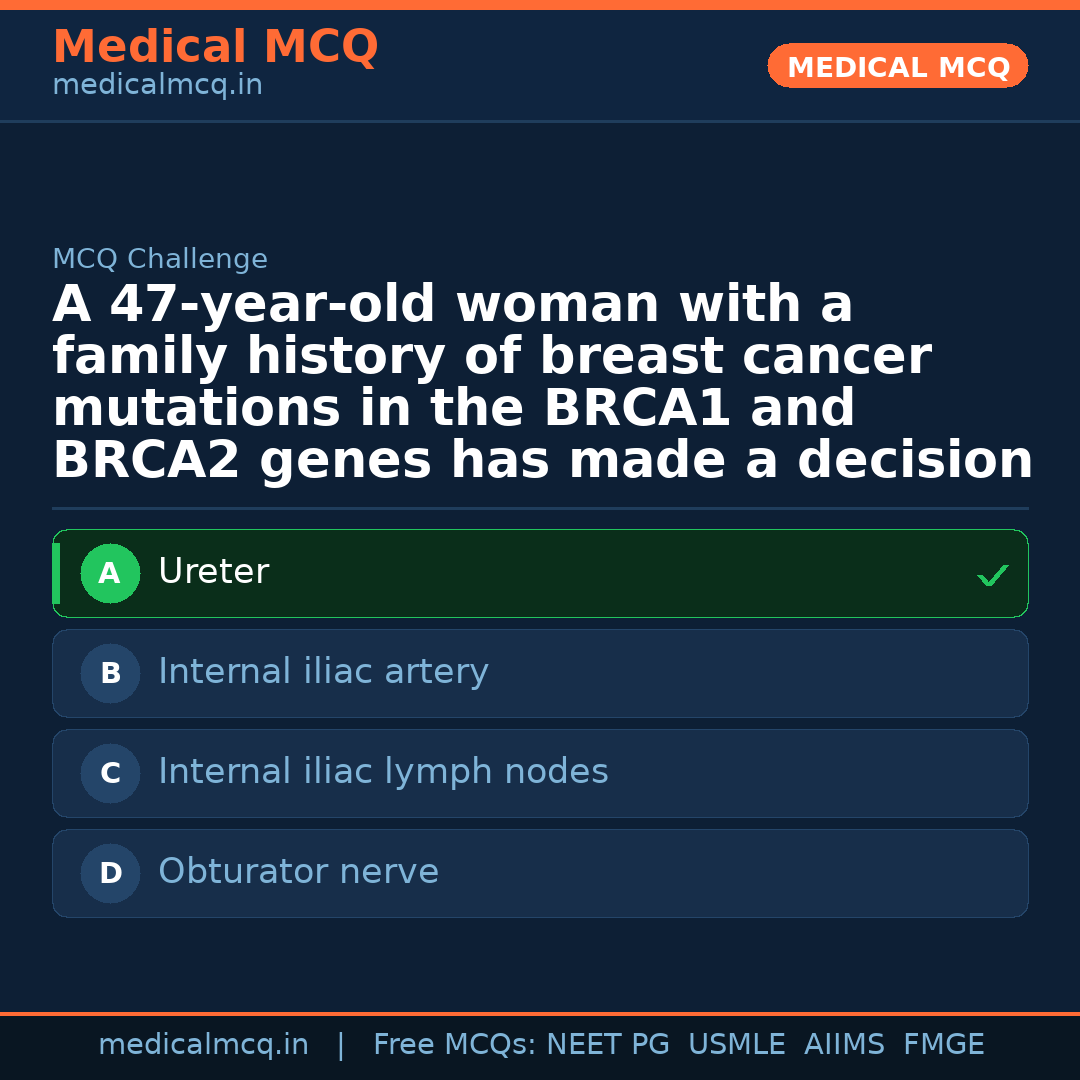
Task: Select answer option B Internal iliac artery
Action: tap(540, 673)
